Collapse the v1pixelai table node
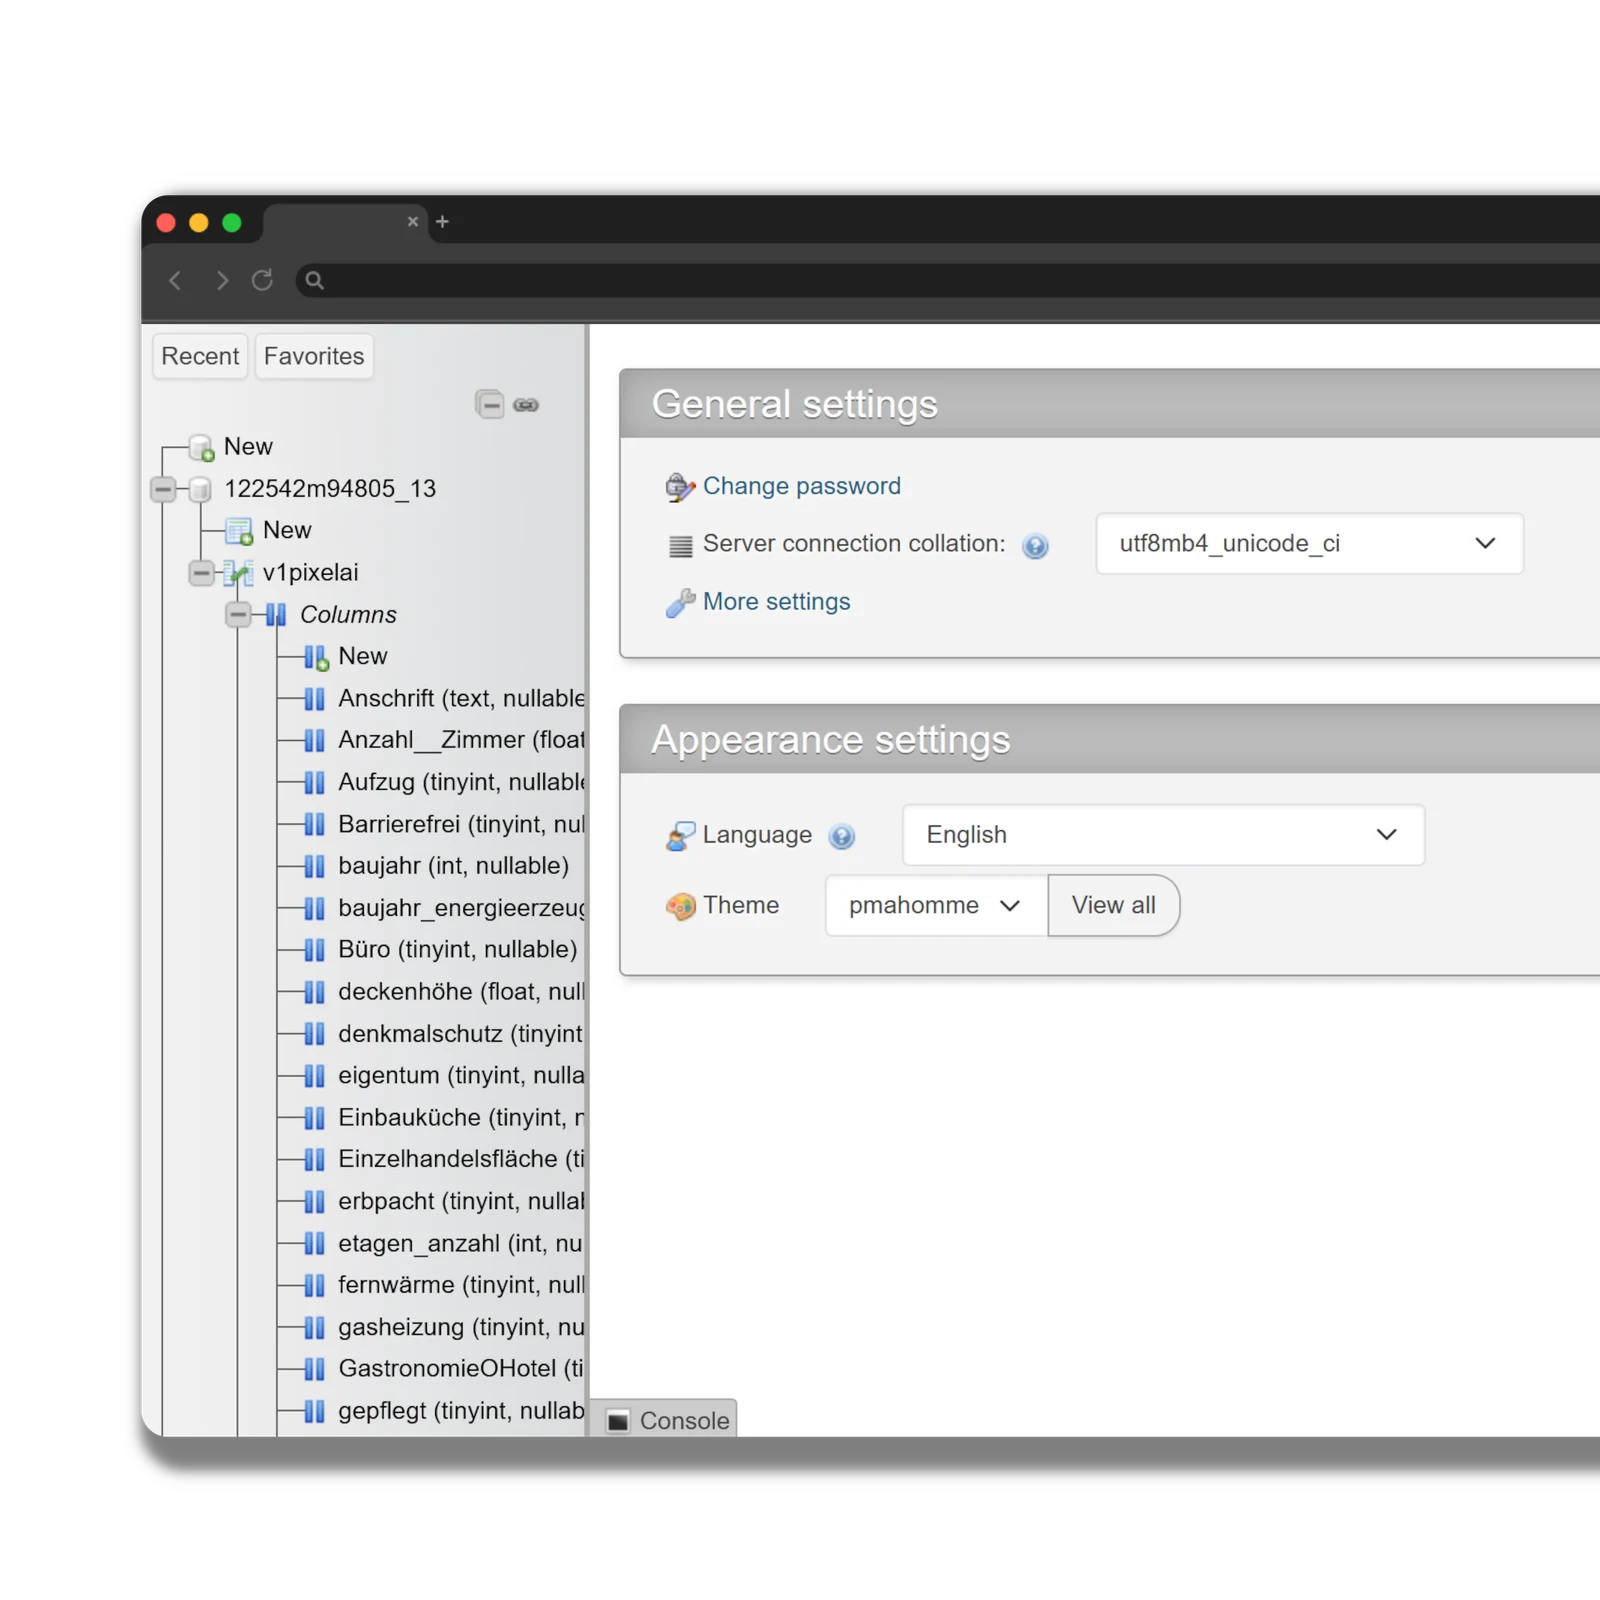Image resolution: width=1600 pixels, height=1600 pixels. click(201, 573)
